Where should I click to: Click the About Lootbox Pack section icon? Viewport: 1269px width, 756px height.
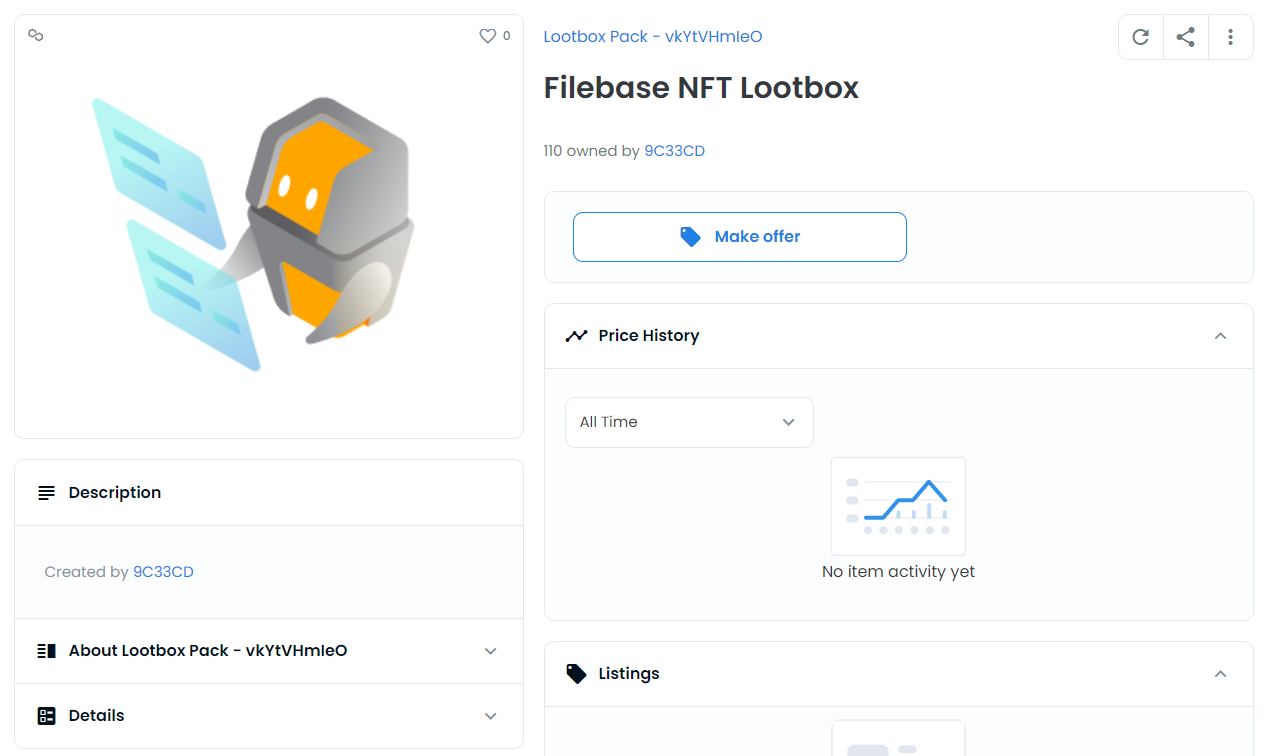46,651
